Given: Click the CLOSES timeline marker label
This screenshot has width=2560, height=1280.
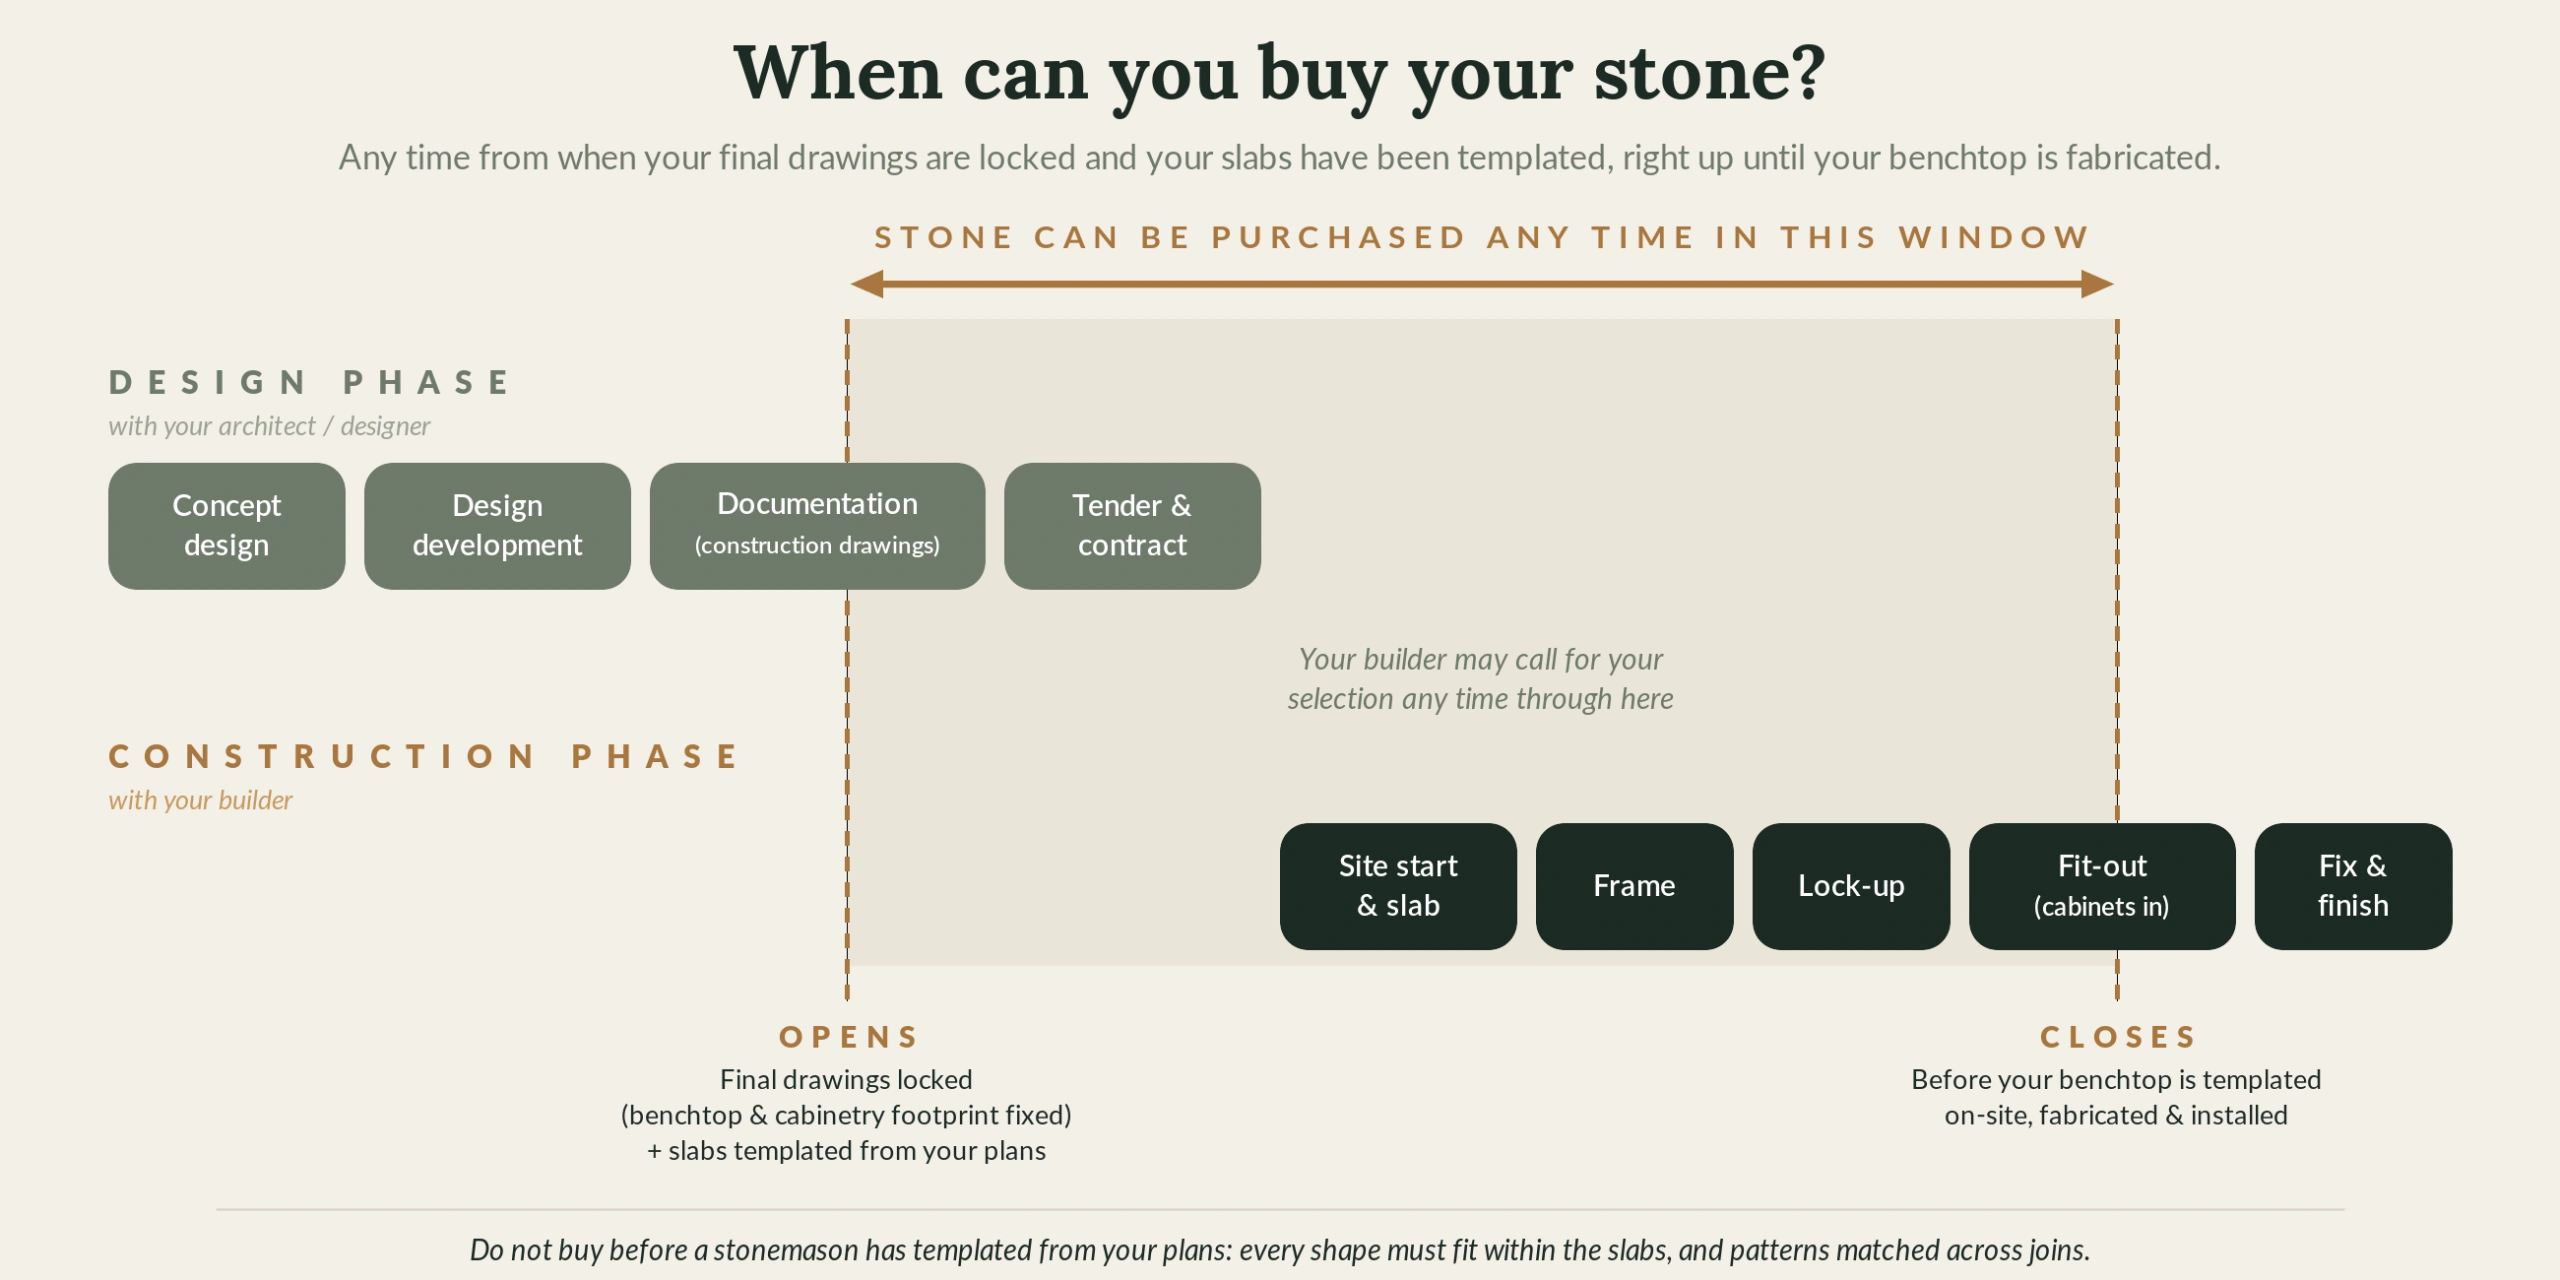Looking at the screenshot, I should tap(2118, 1037).
